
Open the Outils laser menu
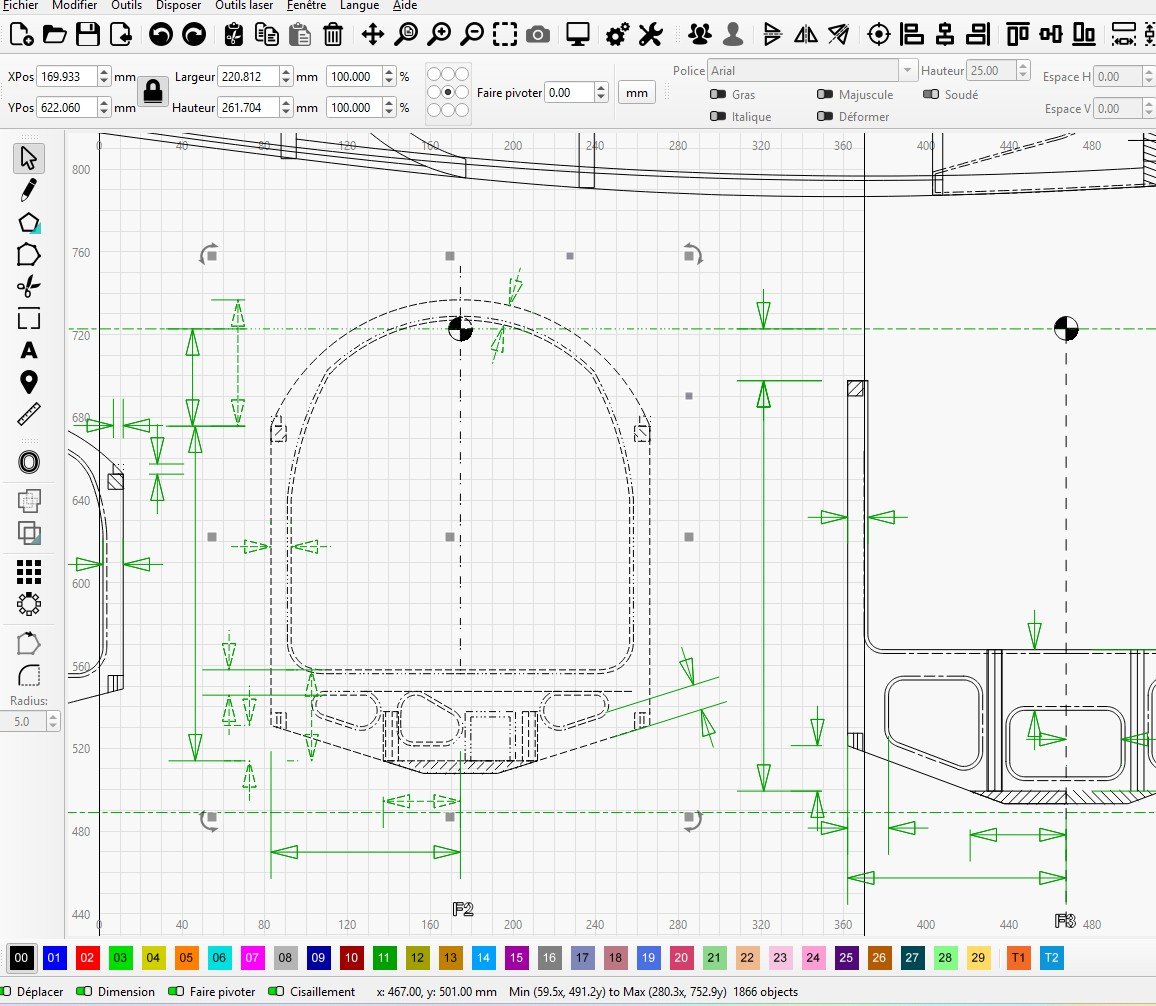pyautogui.click(x=244, y=5)
